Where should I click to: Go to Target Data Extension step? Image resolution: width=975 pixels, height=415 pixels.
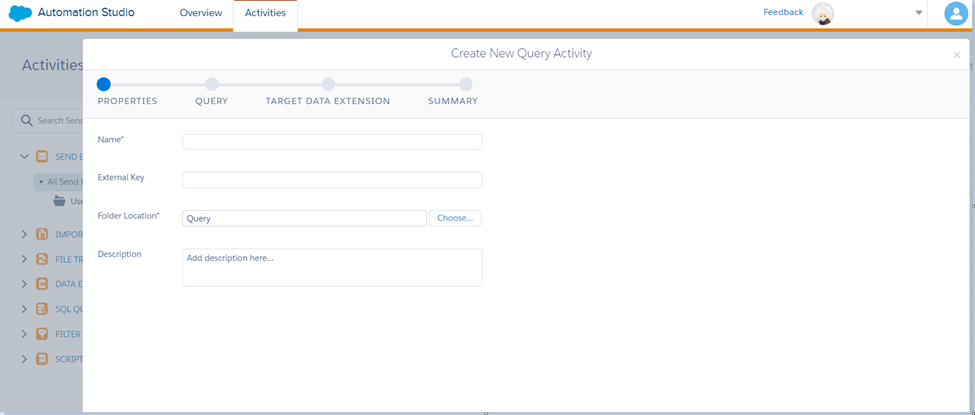328,85
